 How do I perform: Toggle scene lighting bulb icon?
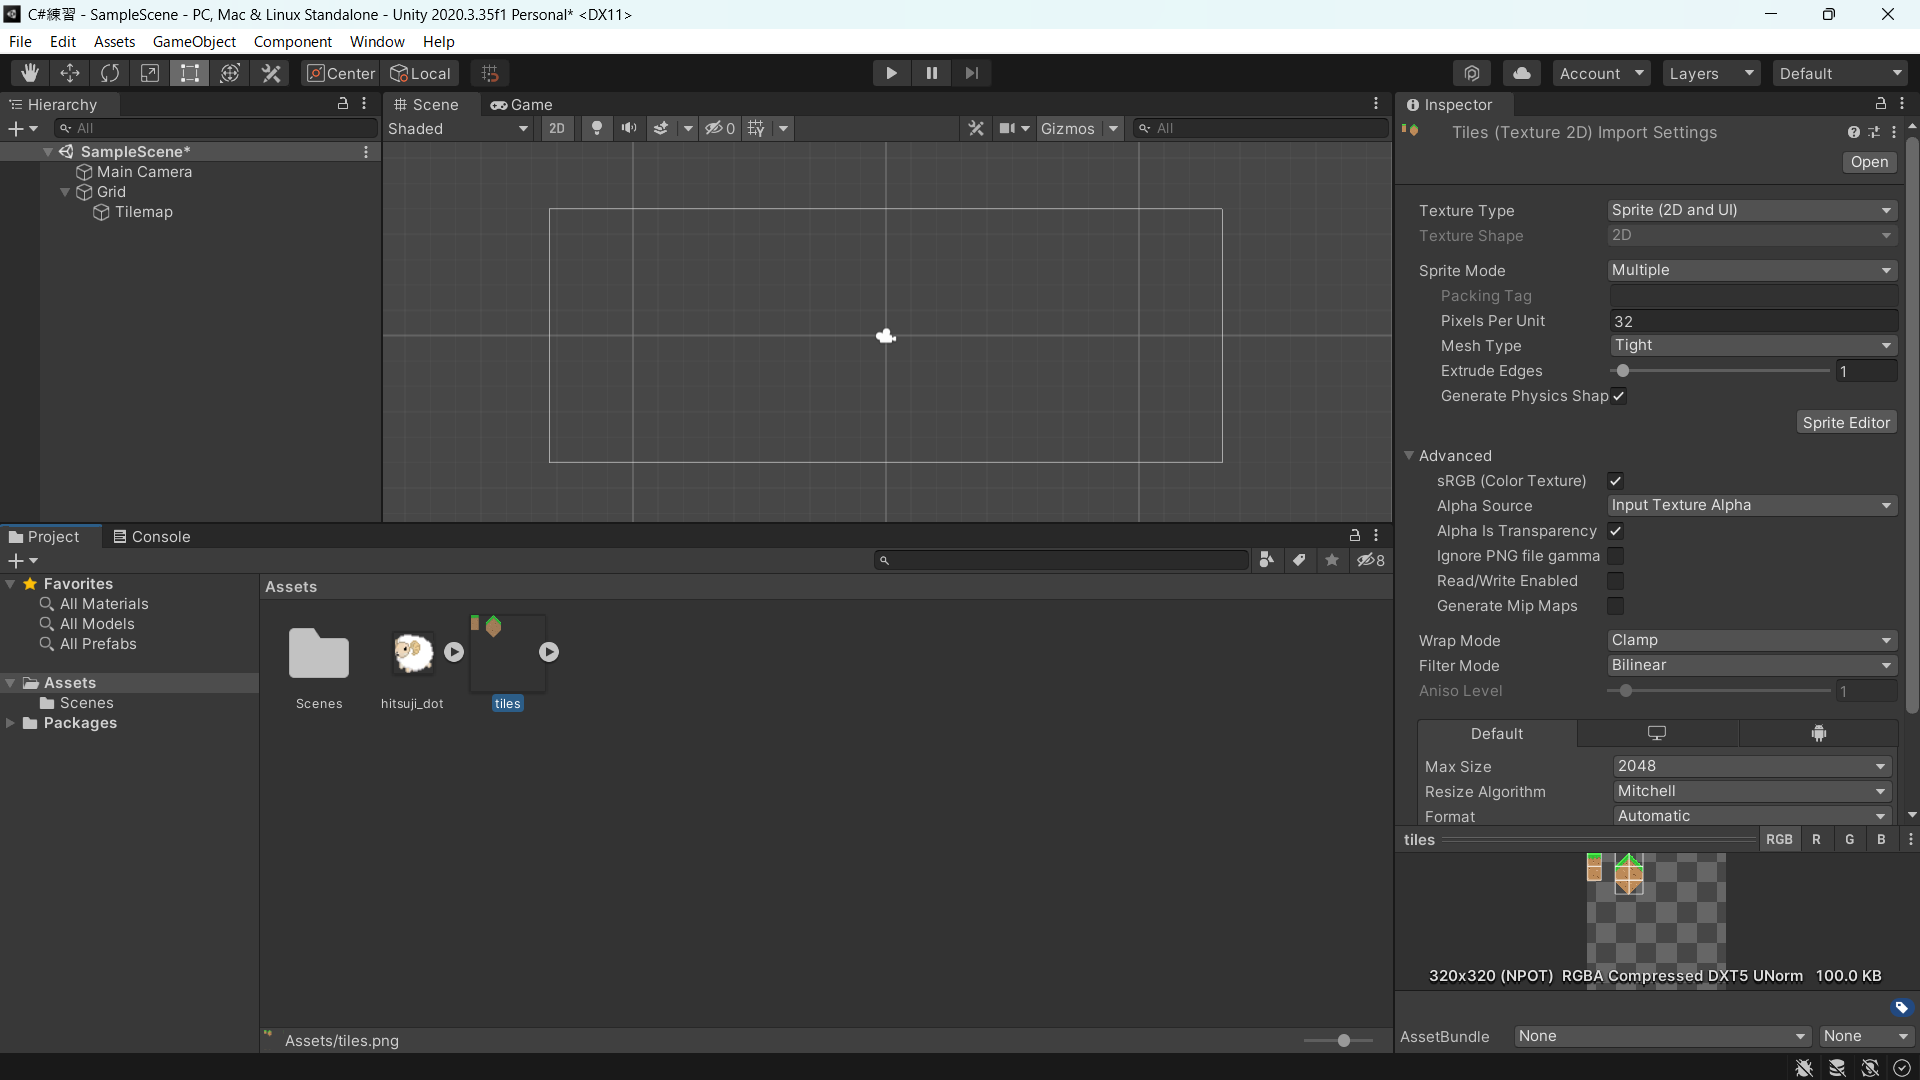coord(597,128)
